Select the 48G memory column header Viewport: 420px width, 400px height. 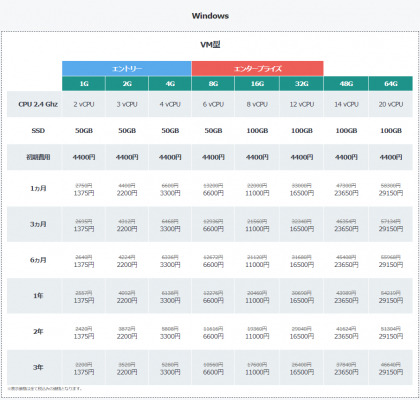(x=346, y=84)
